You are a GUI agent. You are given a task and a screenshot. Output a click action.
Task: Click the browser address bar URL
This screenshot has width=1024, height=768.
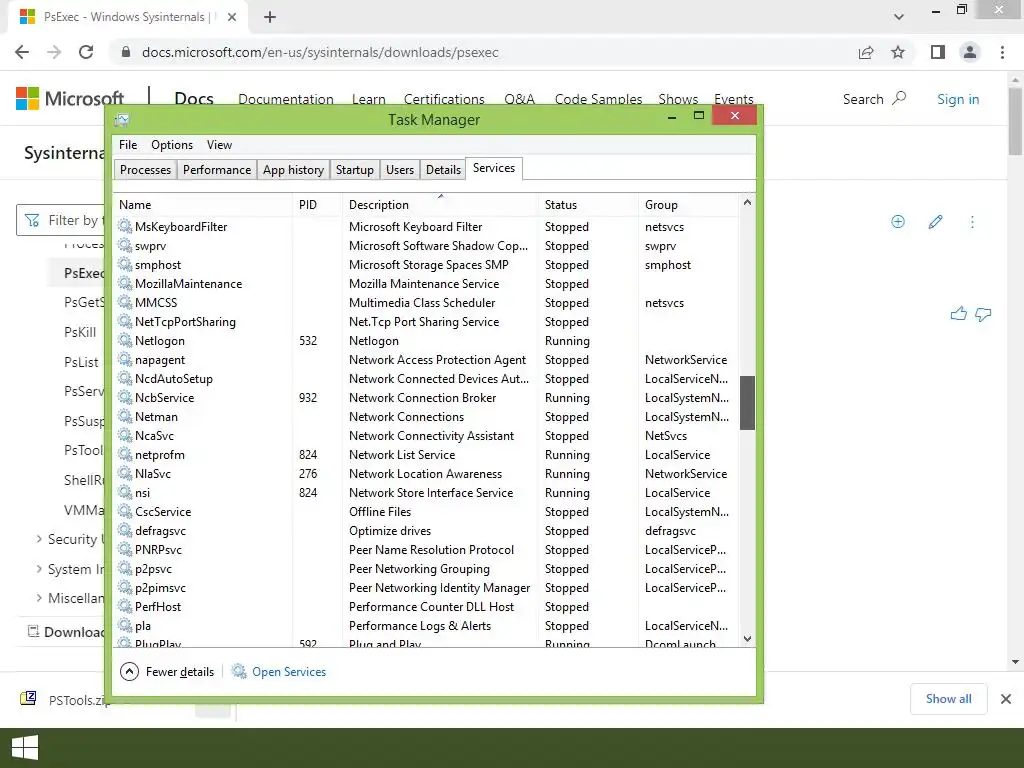[x=320, y=52]
